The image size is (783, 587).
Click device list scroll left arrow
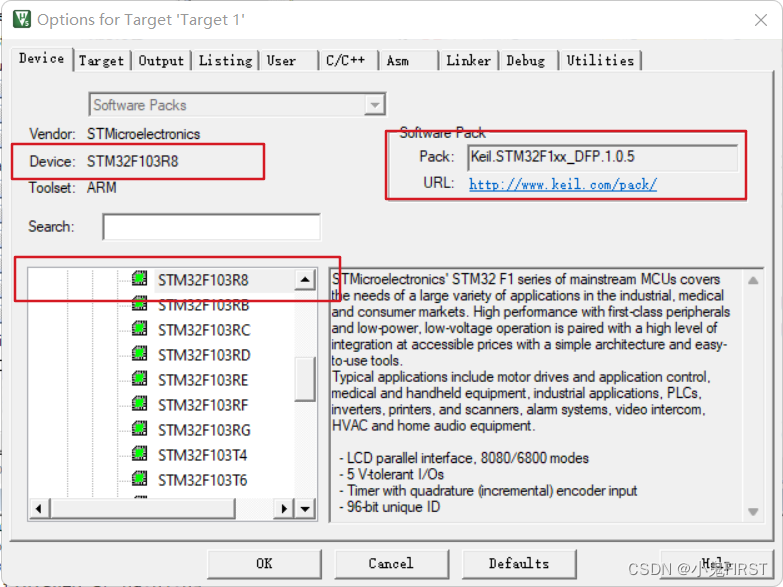pos(39,509)
